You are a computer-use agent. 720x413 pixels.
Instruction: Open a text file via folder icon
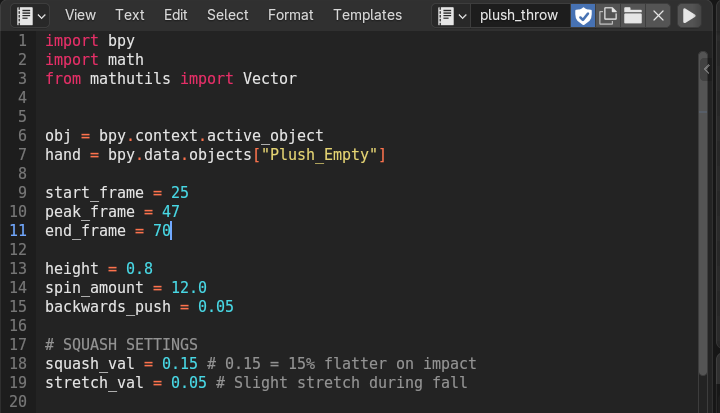pyautogui.click(x=632, y=15)
